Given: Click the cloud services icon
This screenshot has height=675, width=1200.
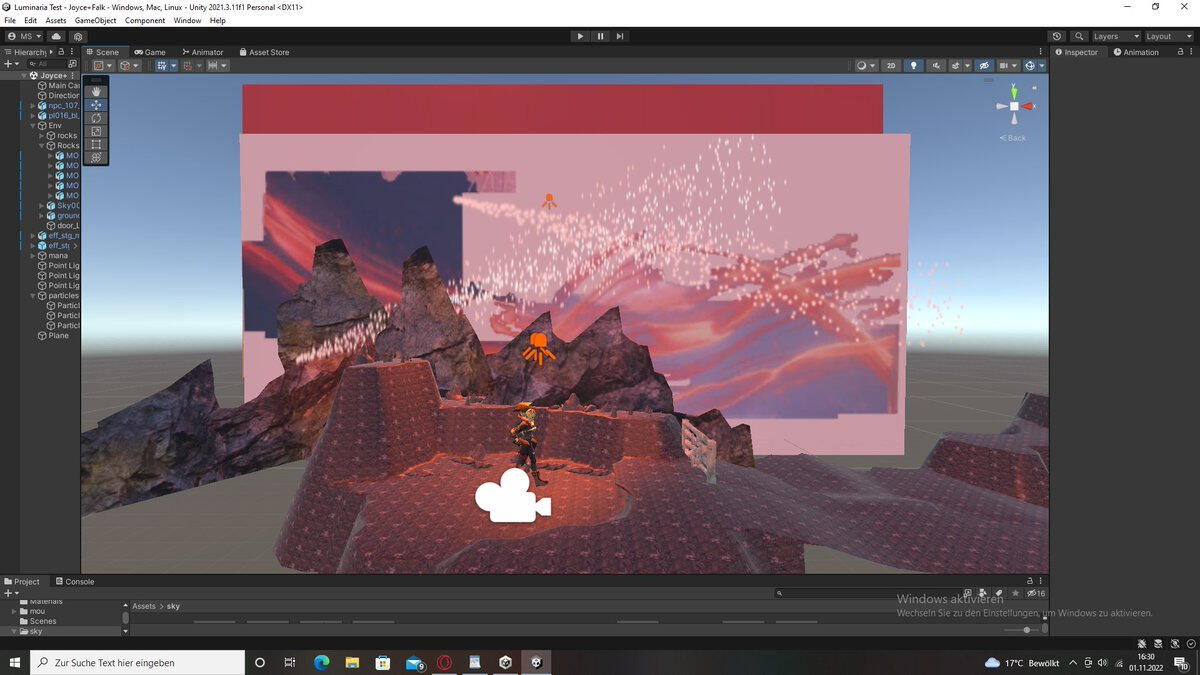Looking at the screenshot, I should pyautogui.click(x=56, y=36).
